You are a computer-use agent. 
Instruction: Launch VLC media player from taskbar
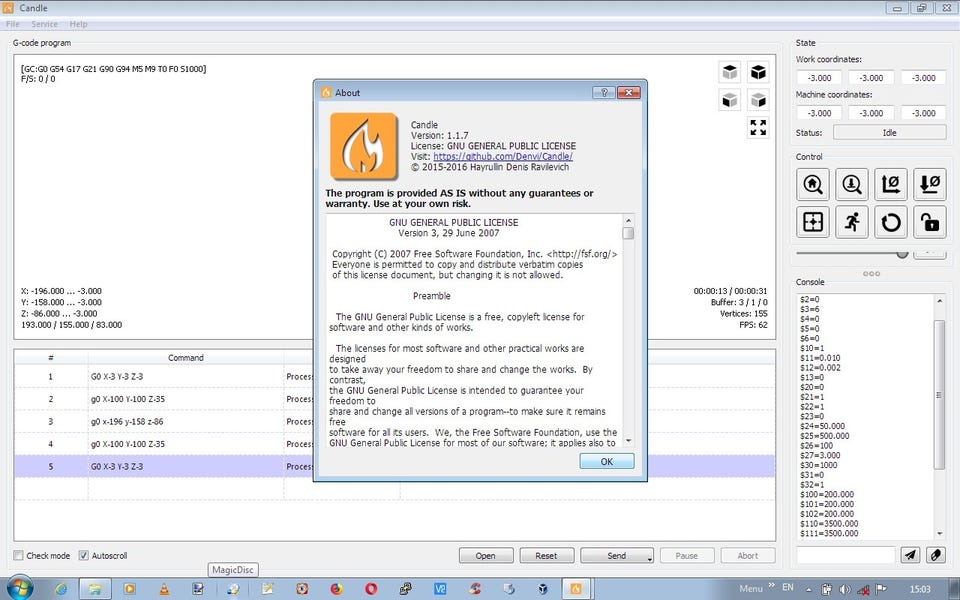pyautogui.click(x=164, y=589)
